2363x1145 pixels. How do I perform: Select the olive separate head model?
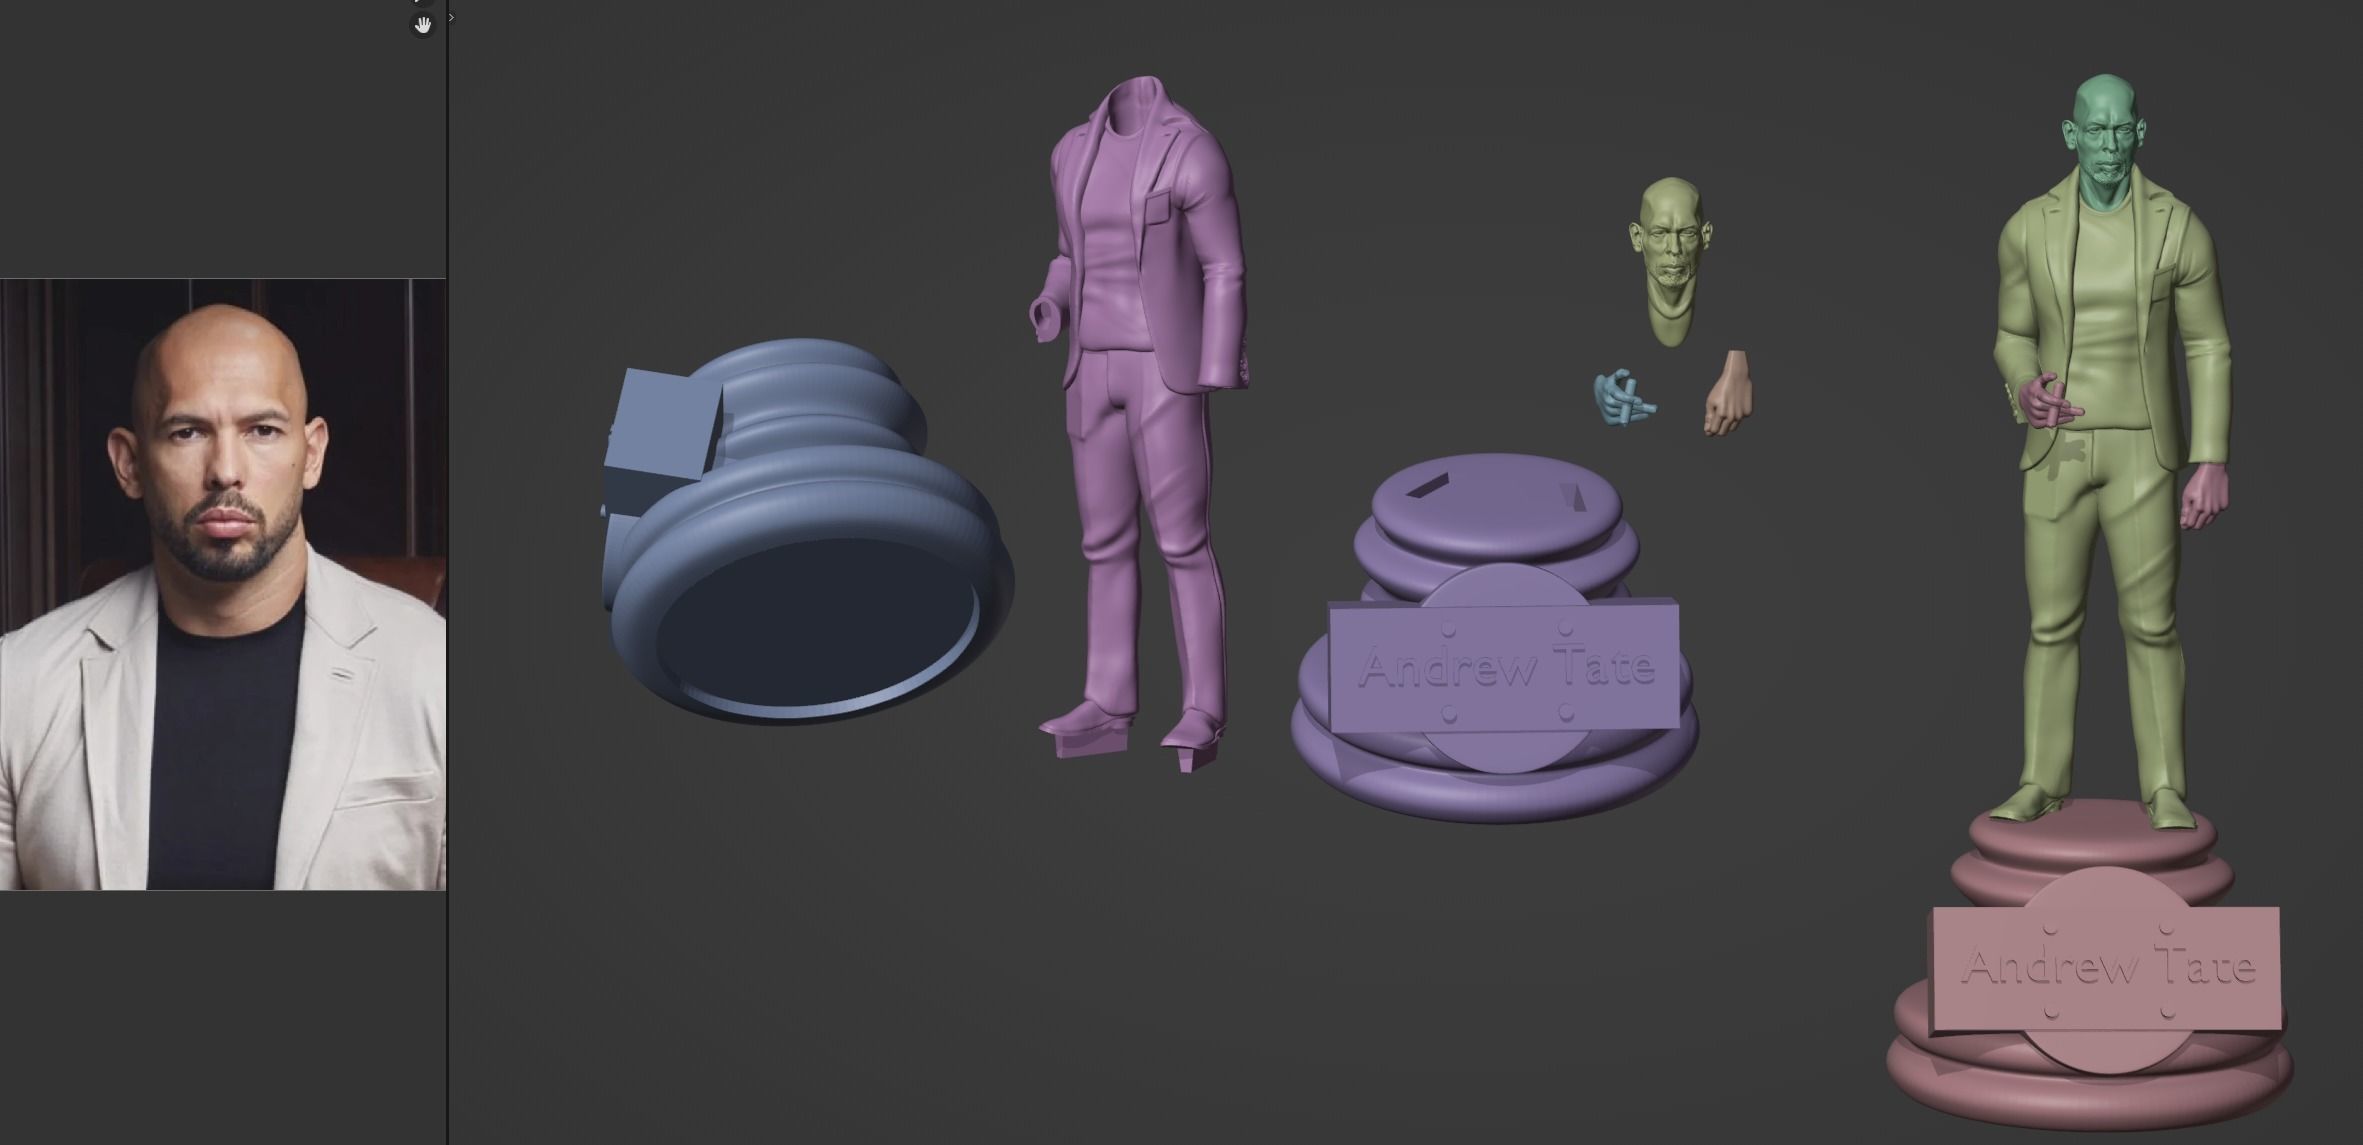point(1671,262)
